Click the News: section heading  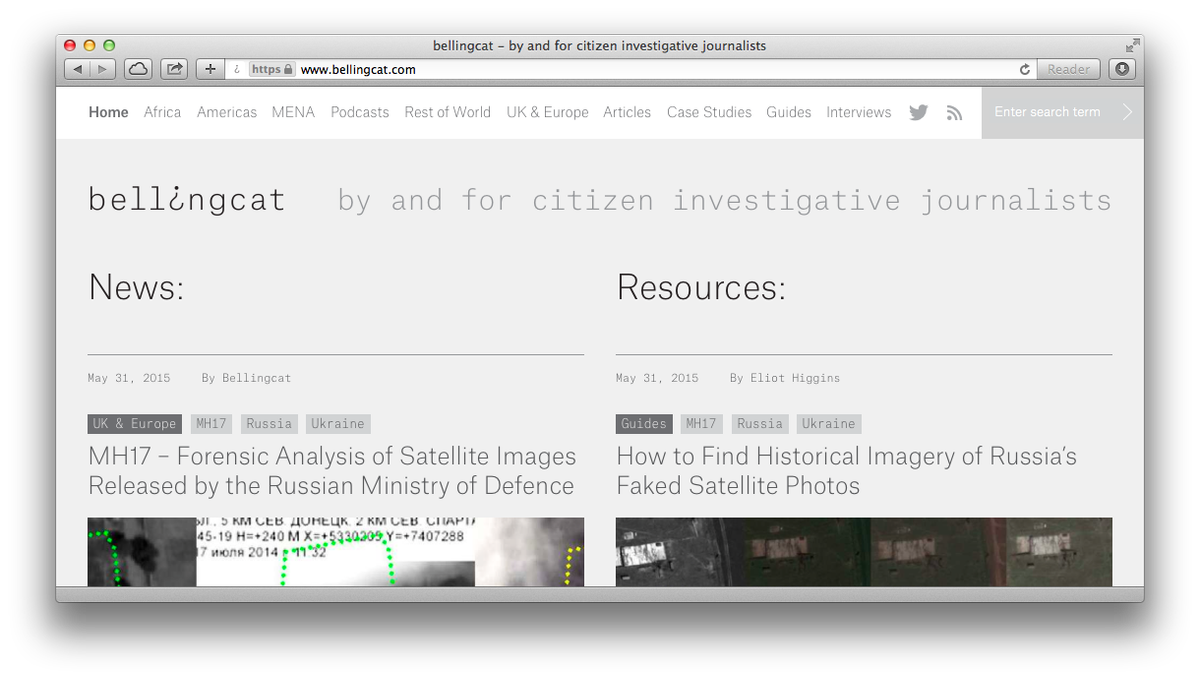tap(137, 288)
